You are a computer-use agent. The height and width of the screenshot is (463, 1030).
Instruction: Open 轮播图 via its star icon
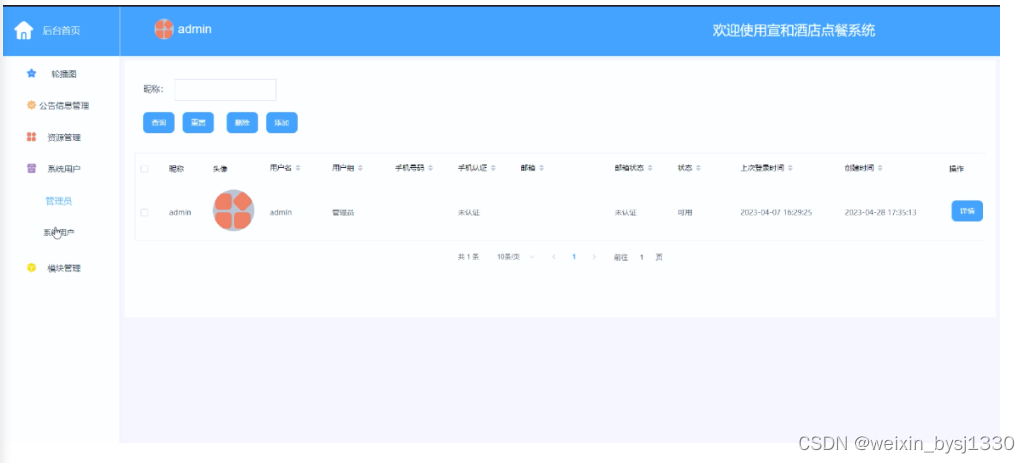31,74
